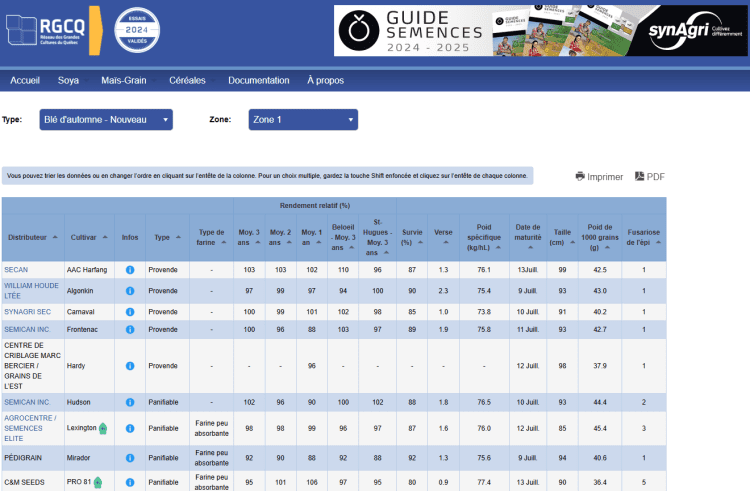Select the AAC Harfang cultivar cell
This screenshot has height=491, width=750.
tap(89, 270)
